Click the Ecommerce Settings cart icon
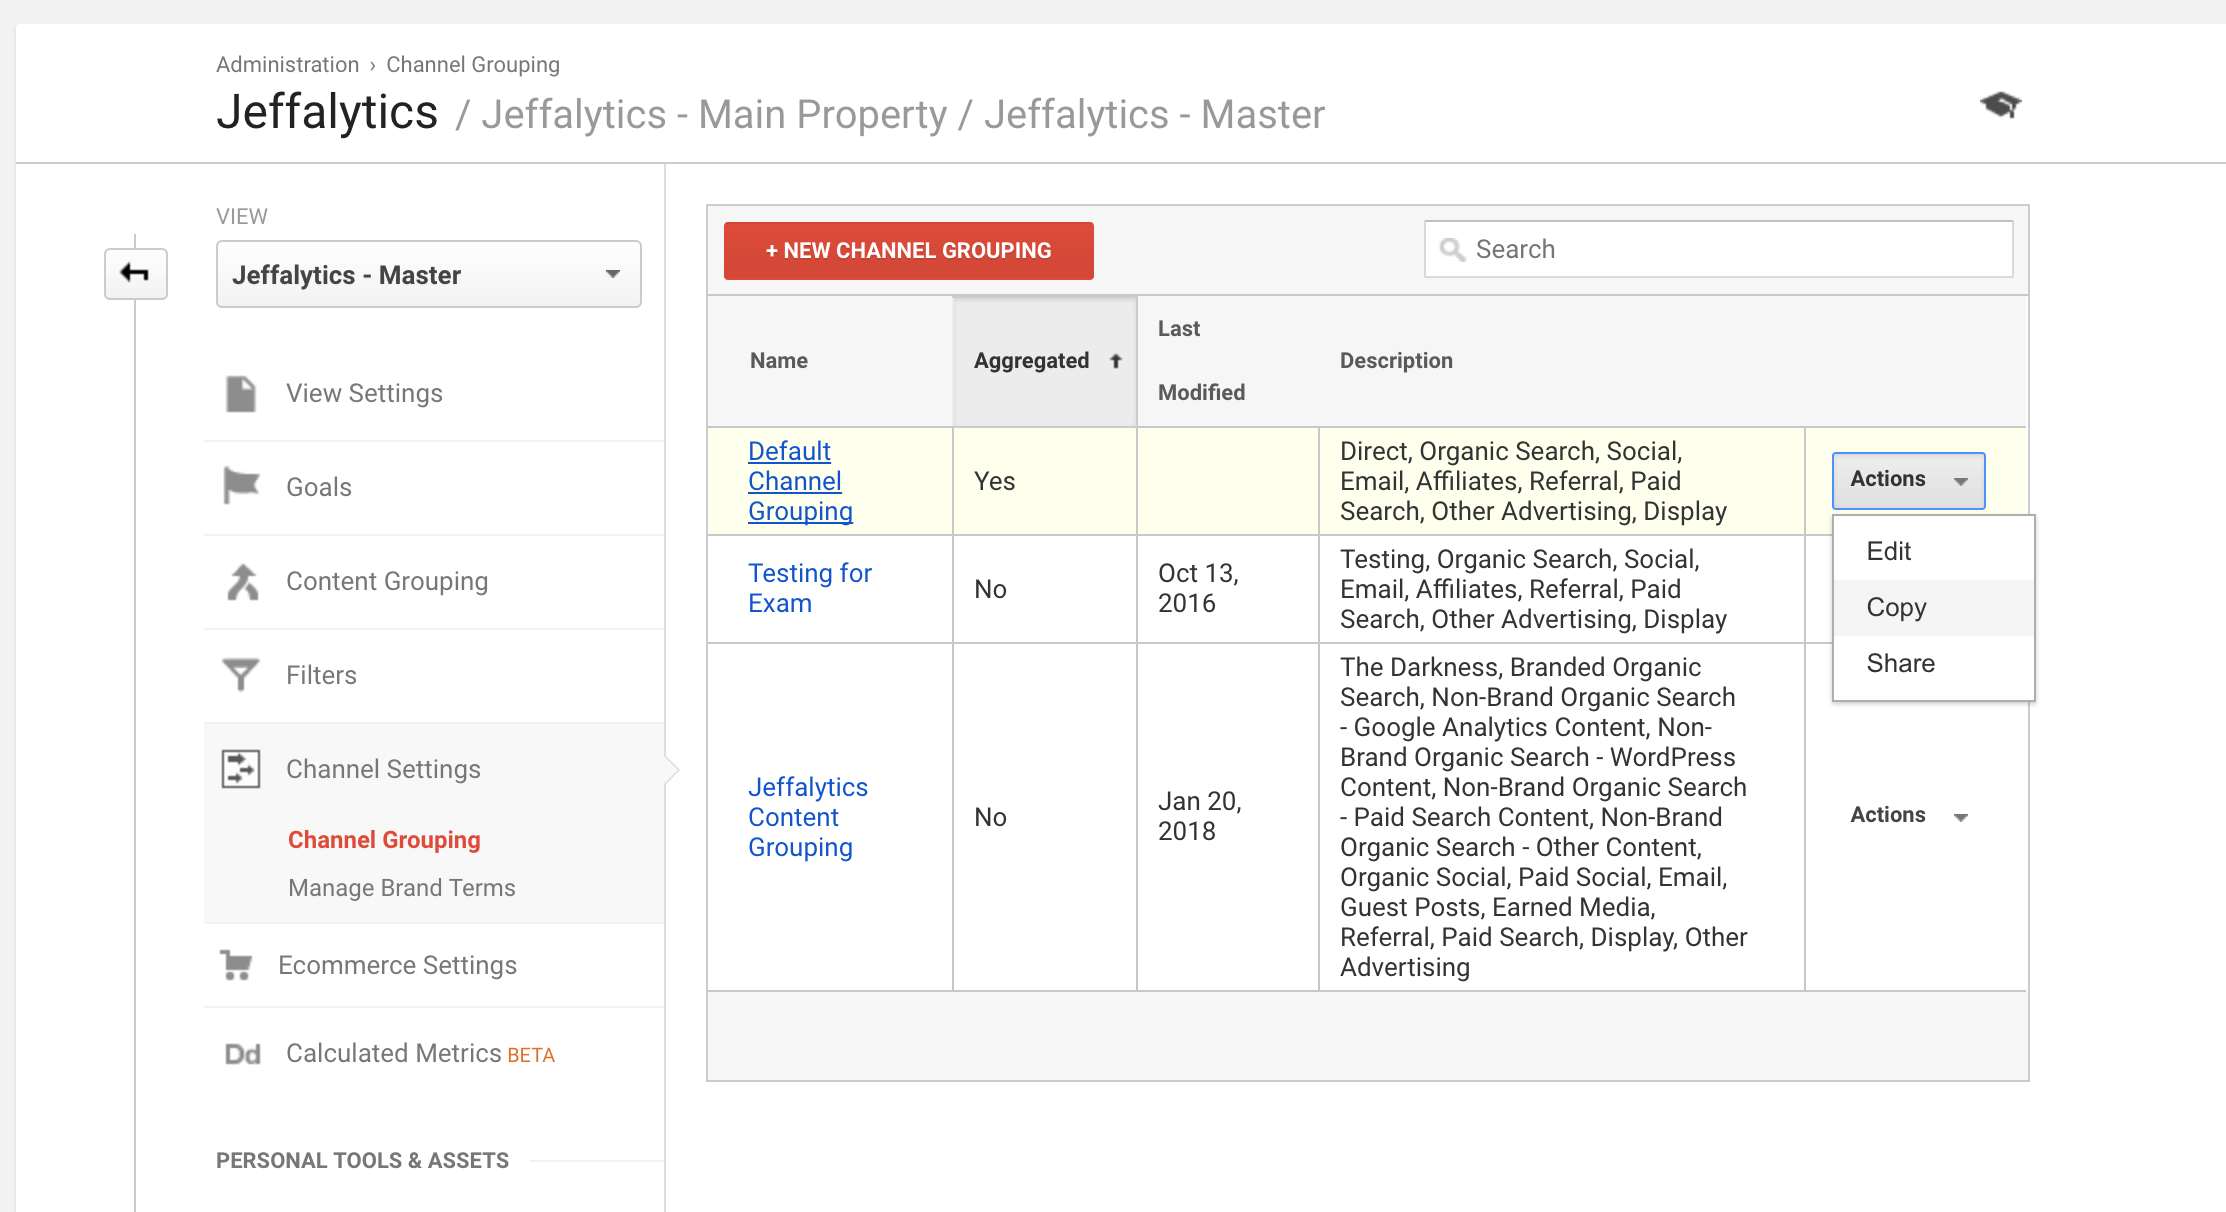The width and height of the screenshot is (2226, 1212). 237,965
